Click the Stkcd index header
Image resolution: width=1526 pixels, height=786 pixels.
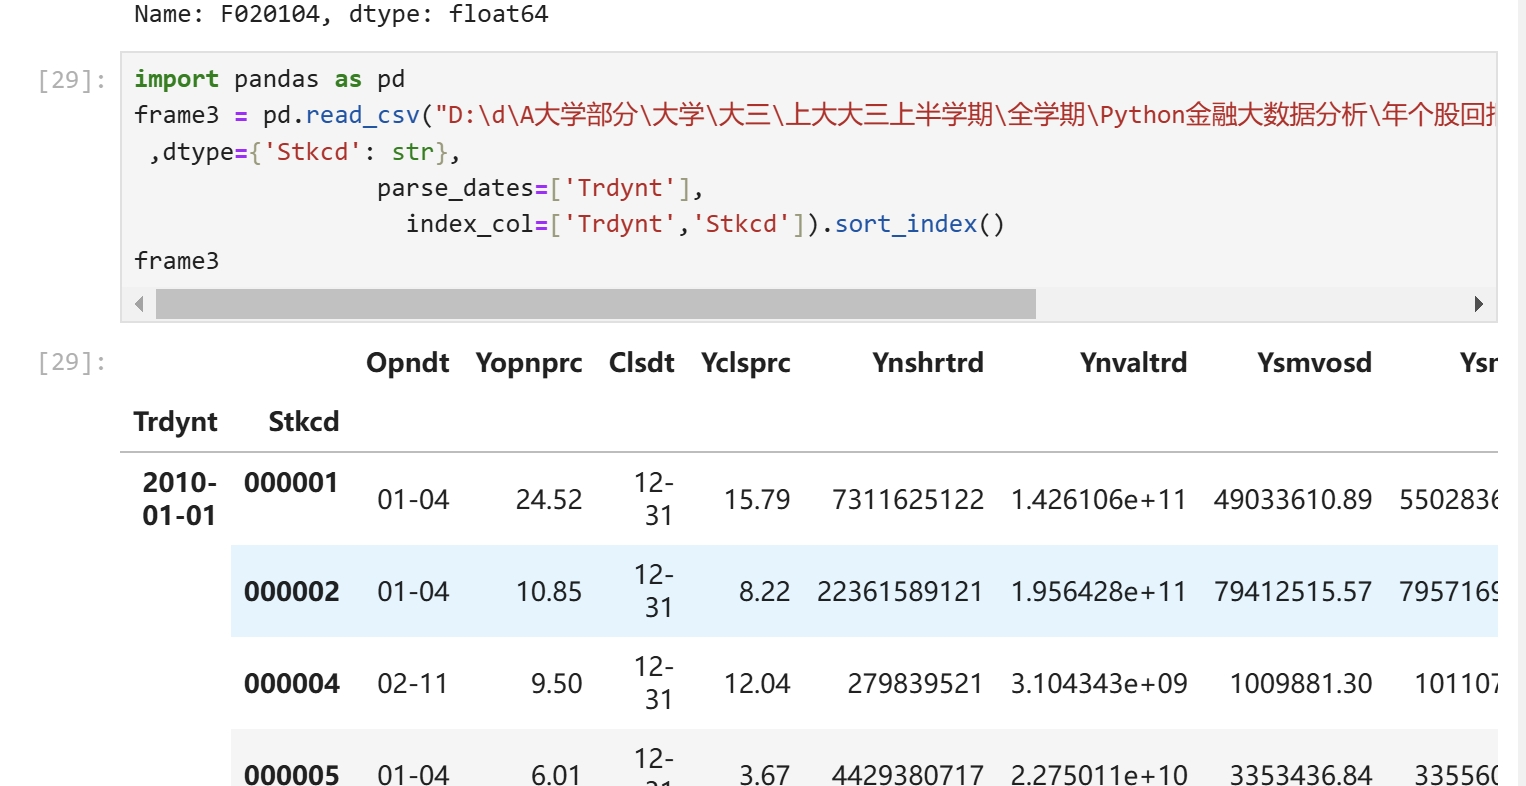click(x=303, y=422)
